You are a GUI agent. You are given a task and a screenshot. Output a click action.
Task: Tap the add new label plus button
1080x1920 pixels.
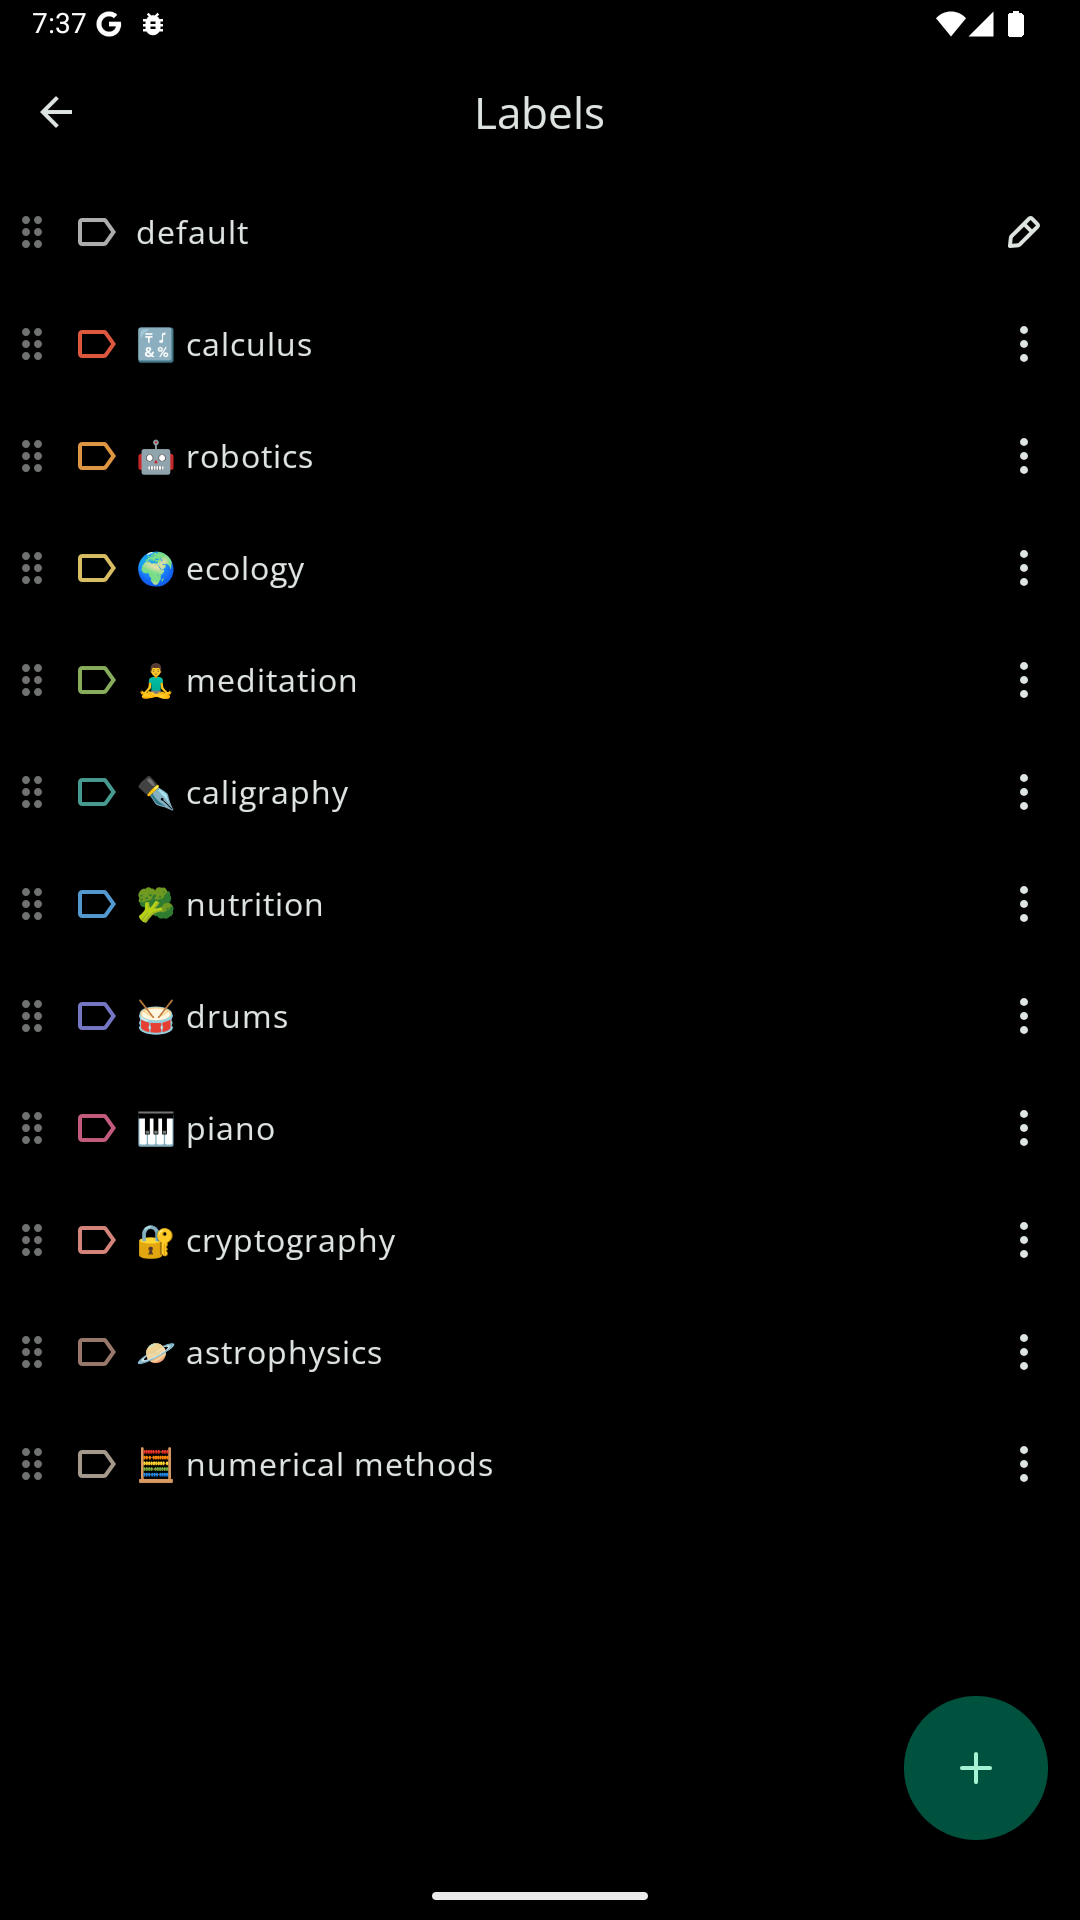point(976,1768)
